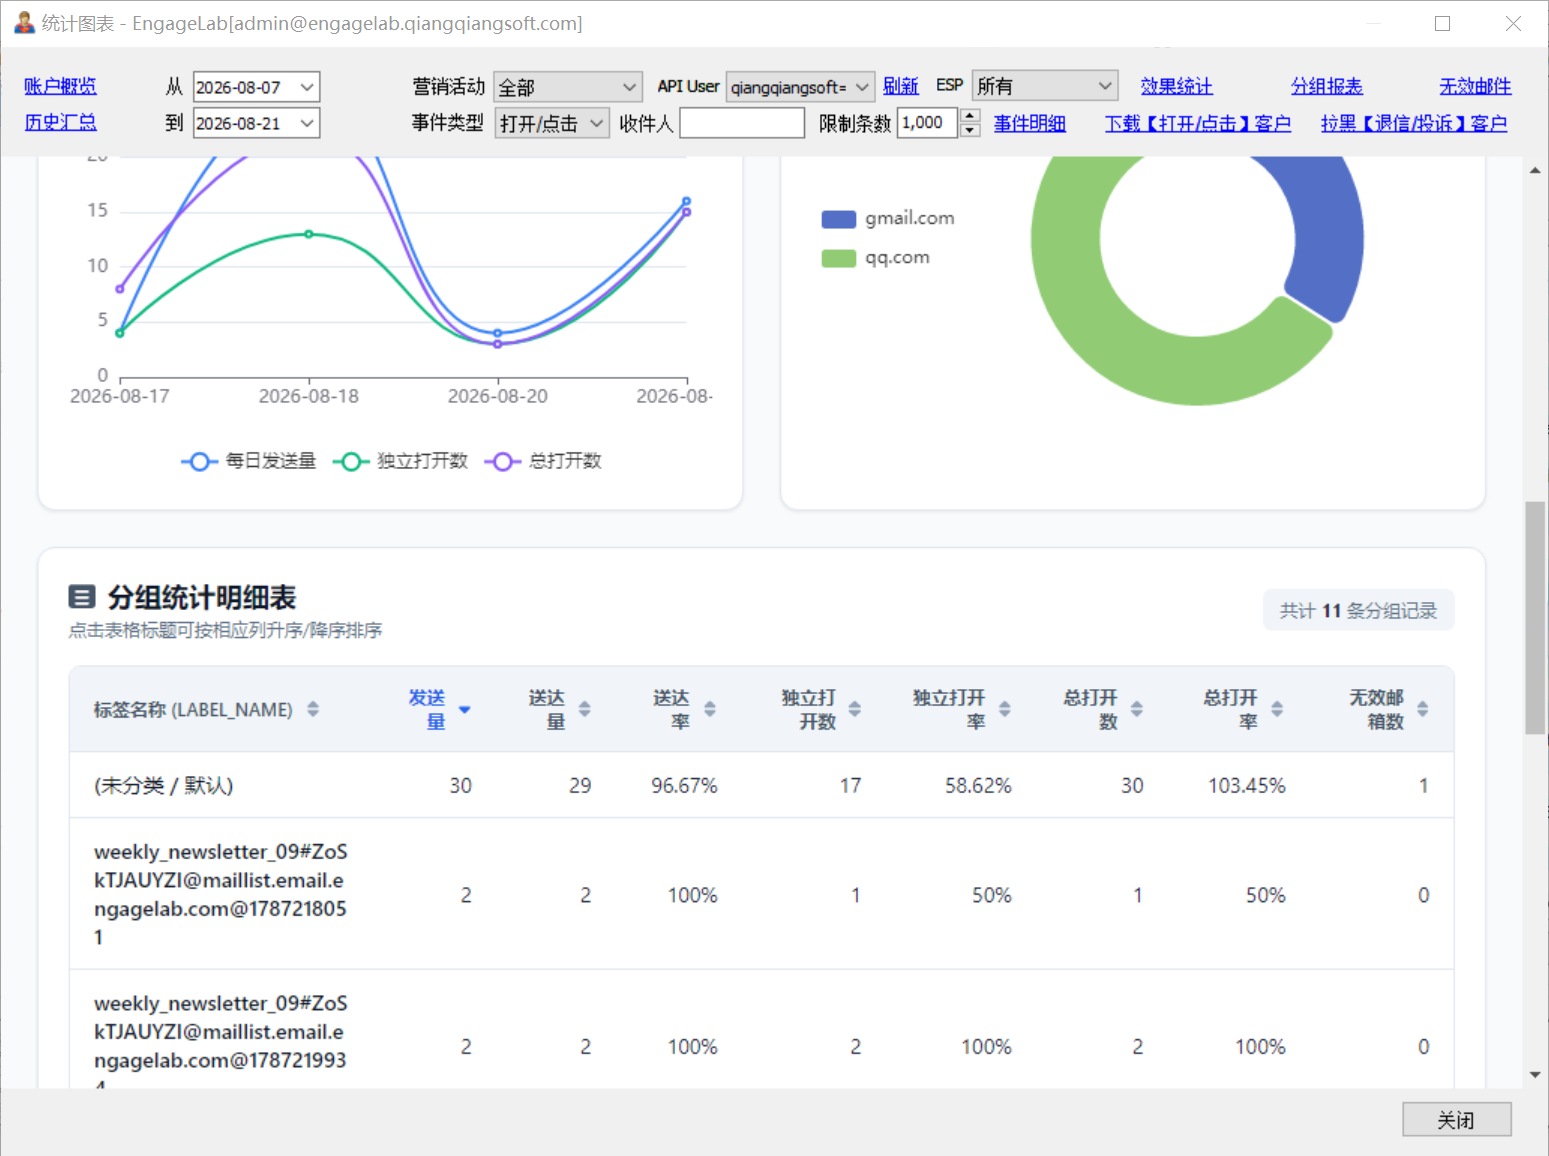Image resolution: width=1549 pixels, height=1156 pixels.
Task: Toggle 独立打开数 legend series
Action: click(401, 461)
